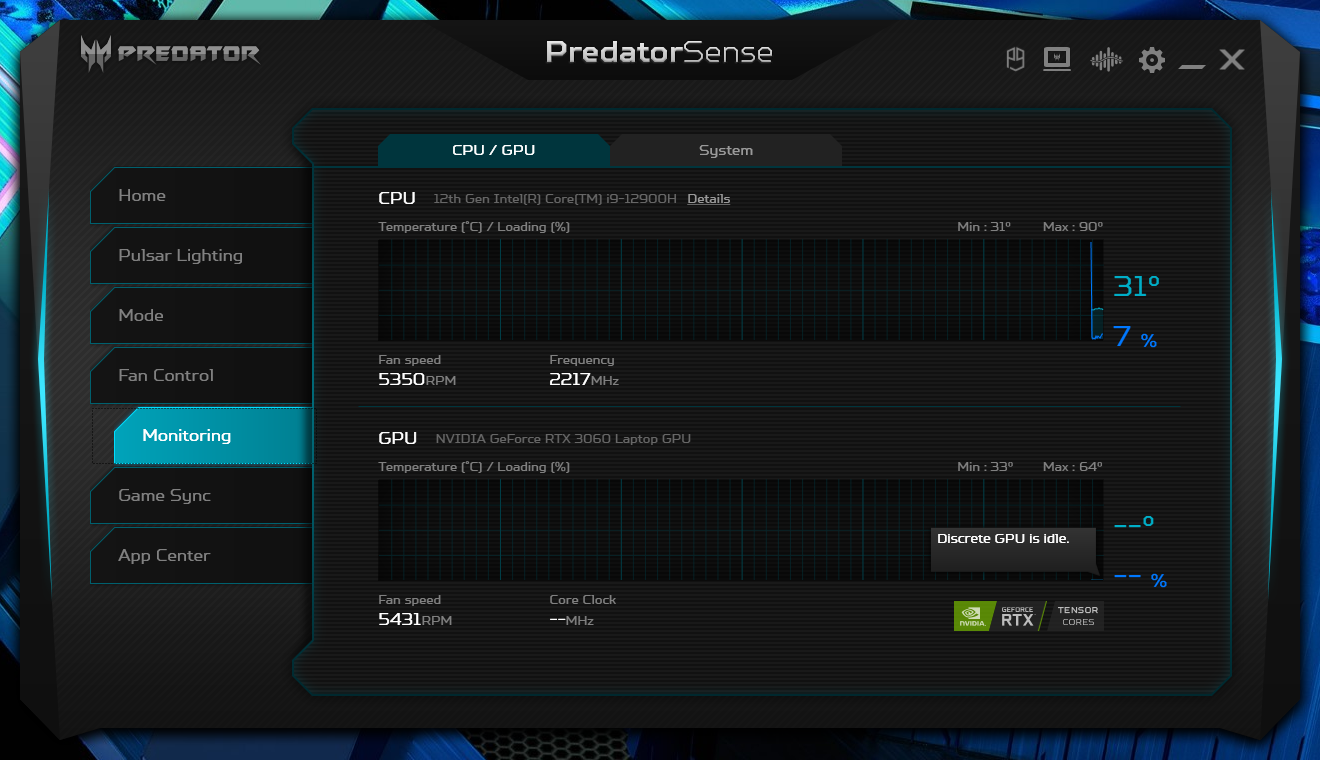The height and width of the screenshot is (760, 1320).
Task: Minimize the PredatorSense window
Action: [x=1192, y=66]
